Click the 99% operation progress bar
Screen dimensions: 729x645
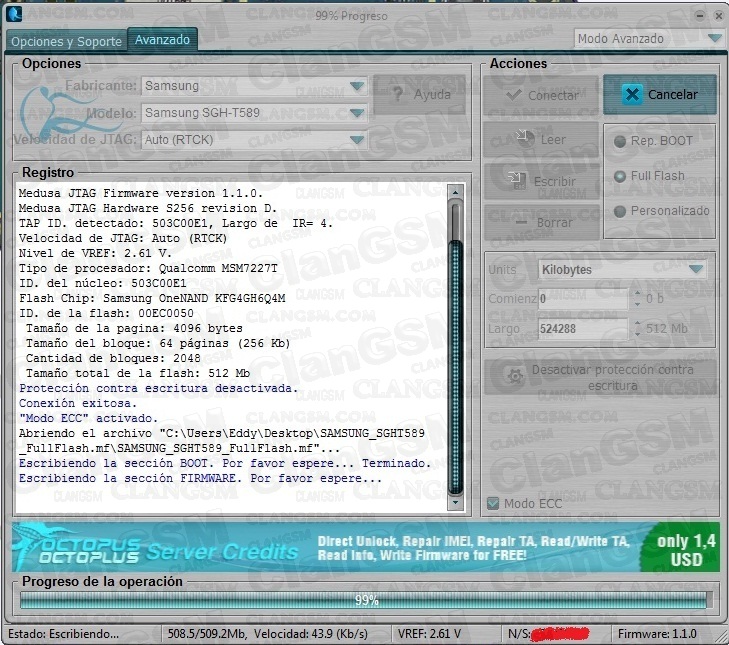(366, 600)
